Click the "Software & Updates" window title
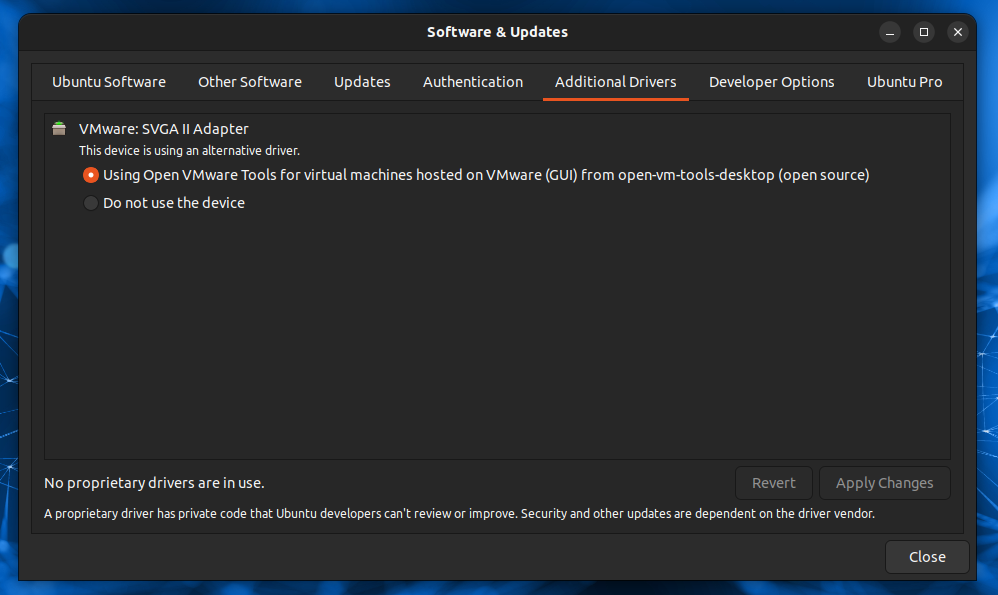 [497, 32]
